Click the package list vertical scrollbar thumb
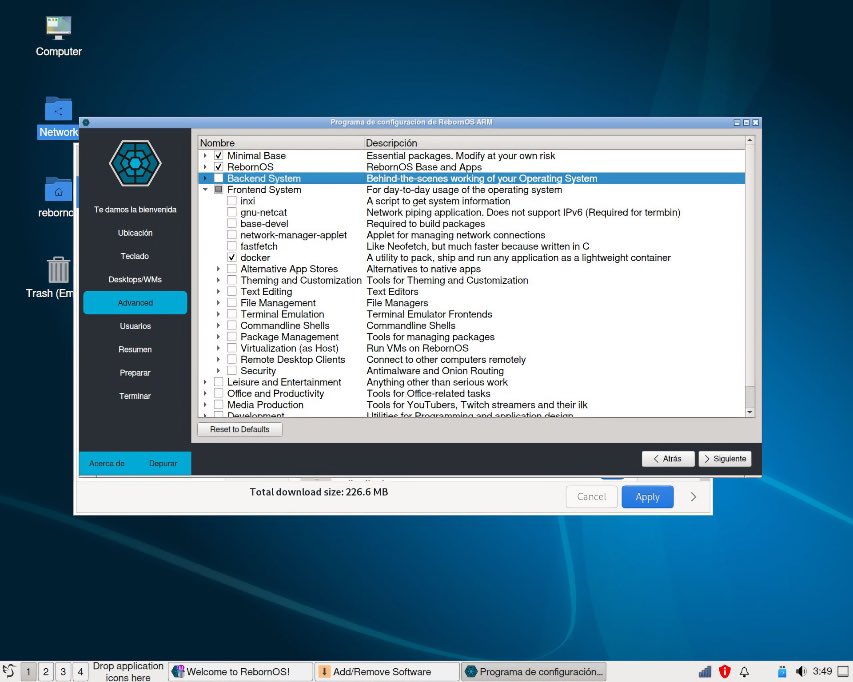 [750, 396]
